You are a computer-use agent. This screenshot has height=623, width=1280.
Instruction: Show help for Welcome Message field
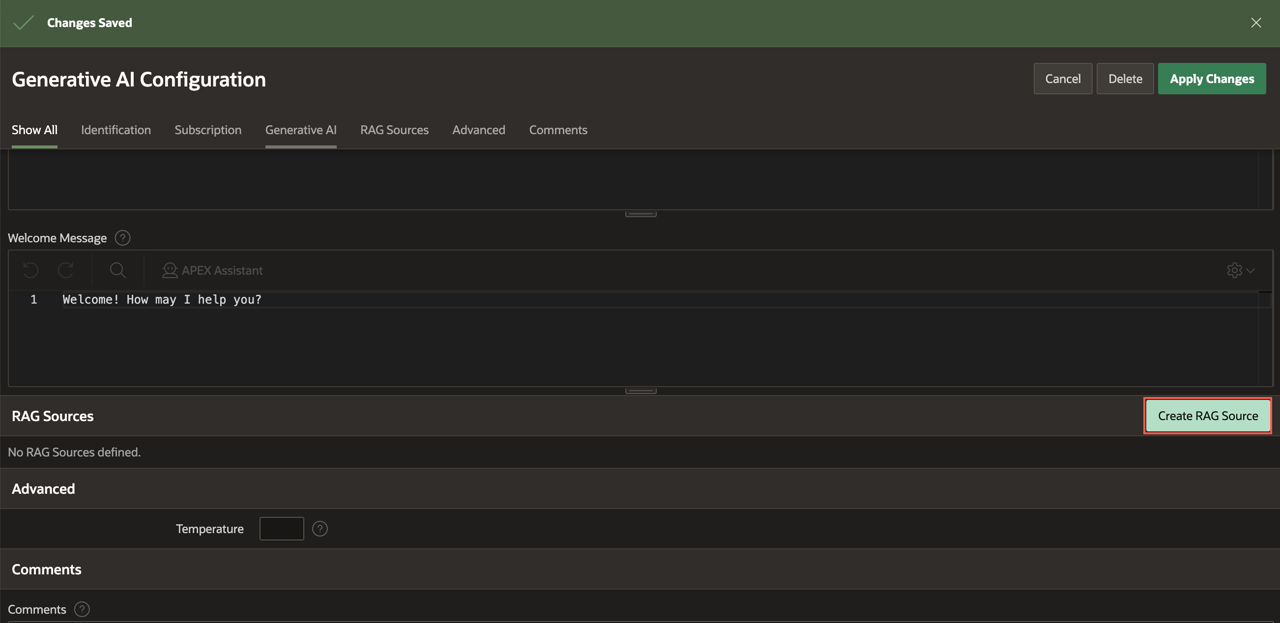coord(123,238)
